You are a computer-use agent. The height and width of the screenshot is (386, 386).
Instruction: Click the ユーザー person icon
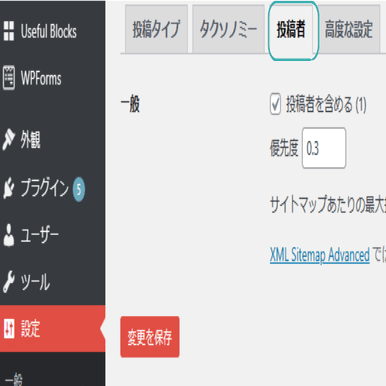point(9,235)
